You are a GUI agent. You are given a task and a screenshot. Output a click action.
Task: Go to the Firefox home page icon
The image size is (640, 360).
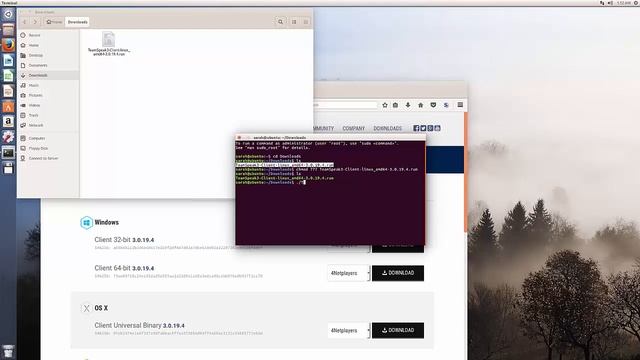420,105
